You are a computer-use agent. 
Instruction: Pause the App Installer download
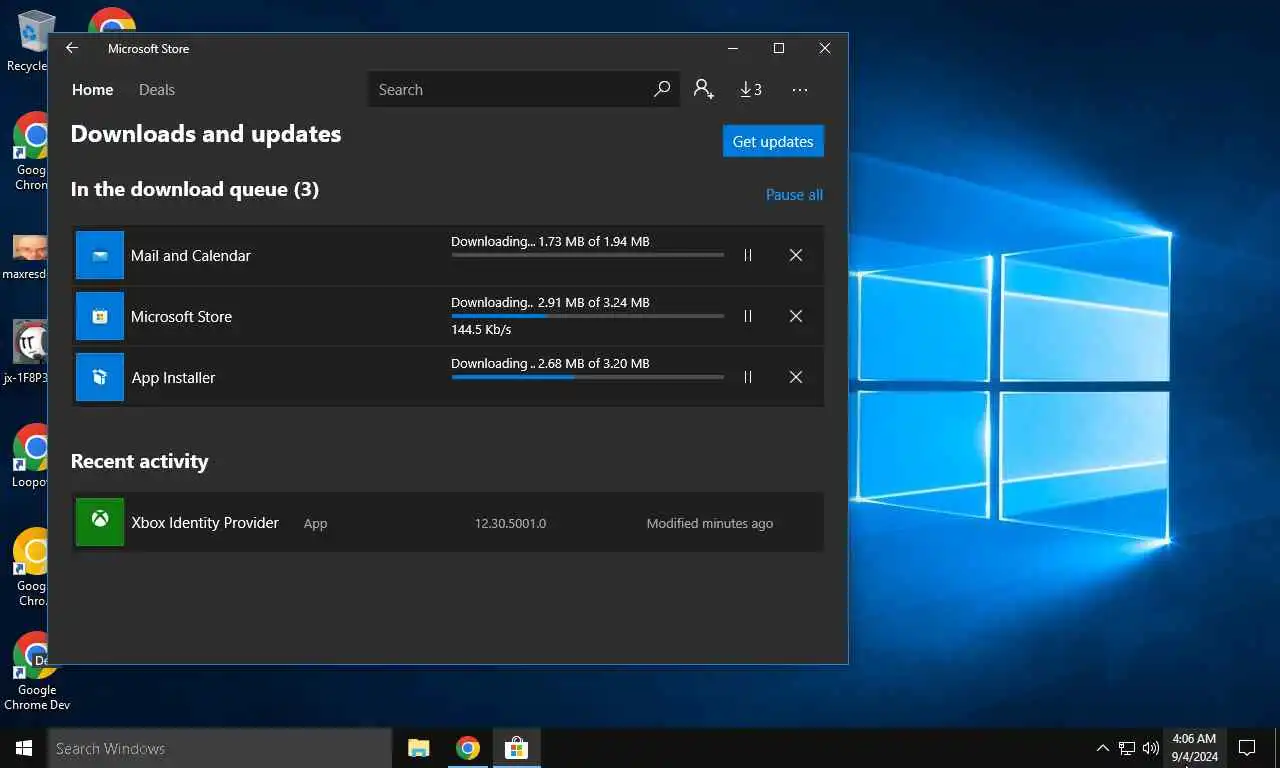coord(748,377)
